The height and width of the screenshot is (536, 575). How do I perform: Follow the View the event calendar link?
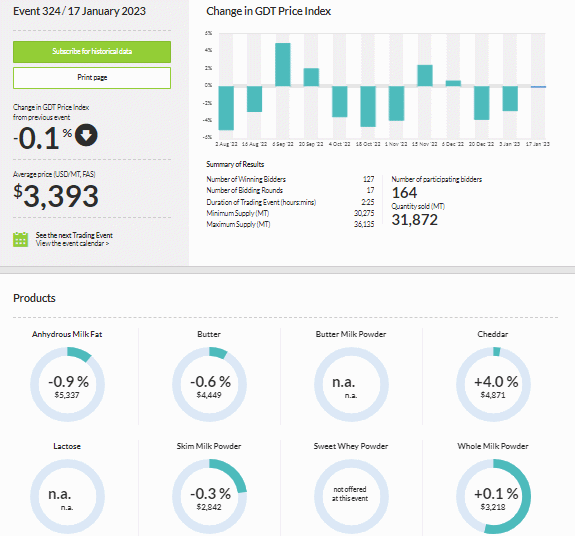pyautogui.click(x=72, y=243)
